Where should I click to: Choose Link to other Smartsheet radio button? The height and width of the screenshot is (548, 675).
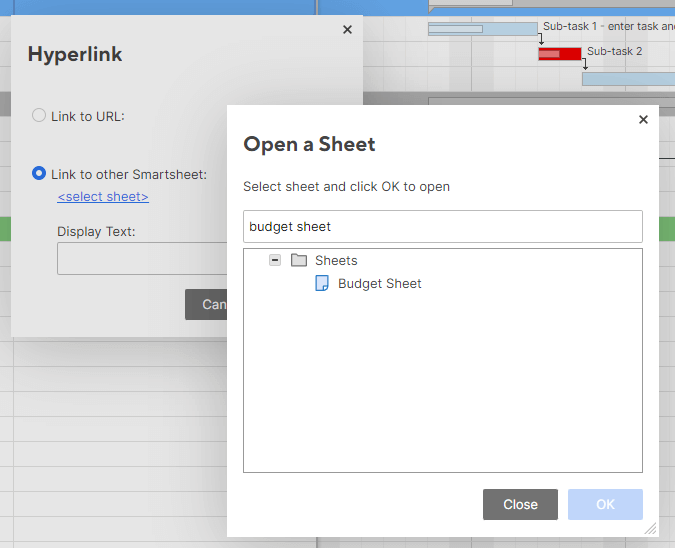39,174
